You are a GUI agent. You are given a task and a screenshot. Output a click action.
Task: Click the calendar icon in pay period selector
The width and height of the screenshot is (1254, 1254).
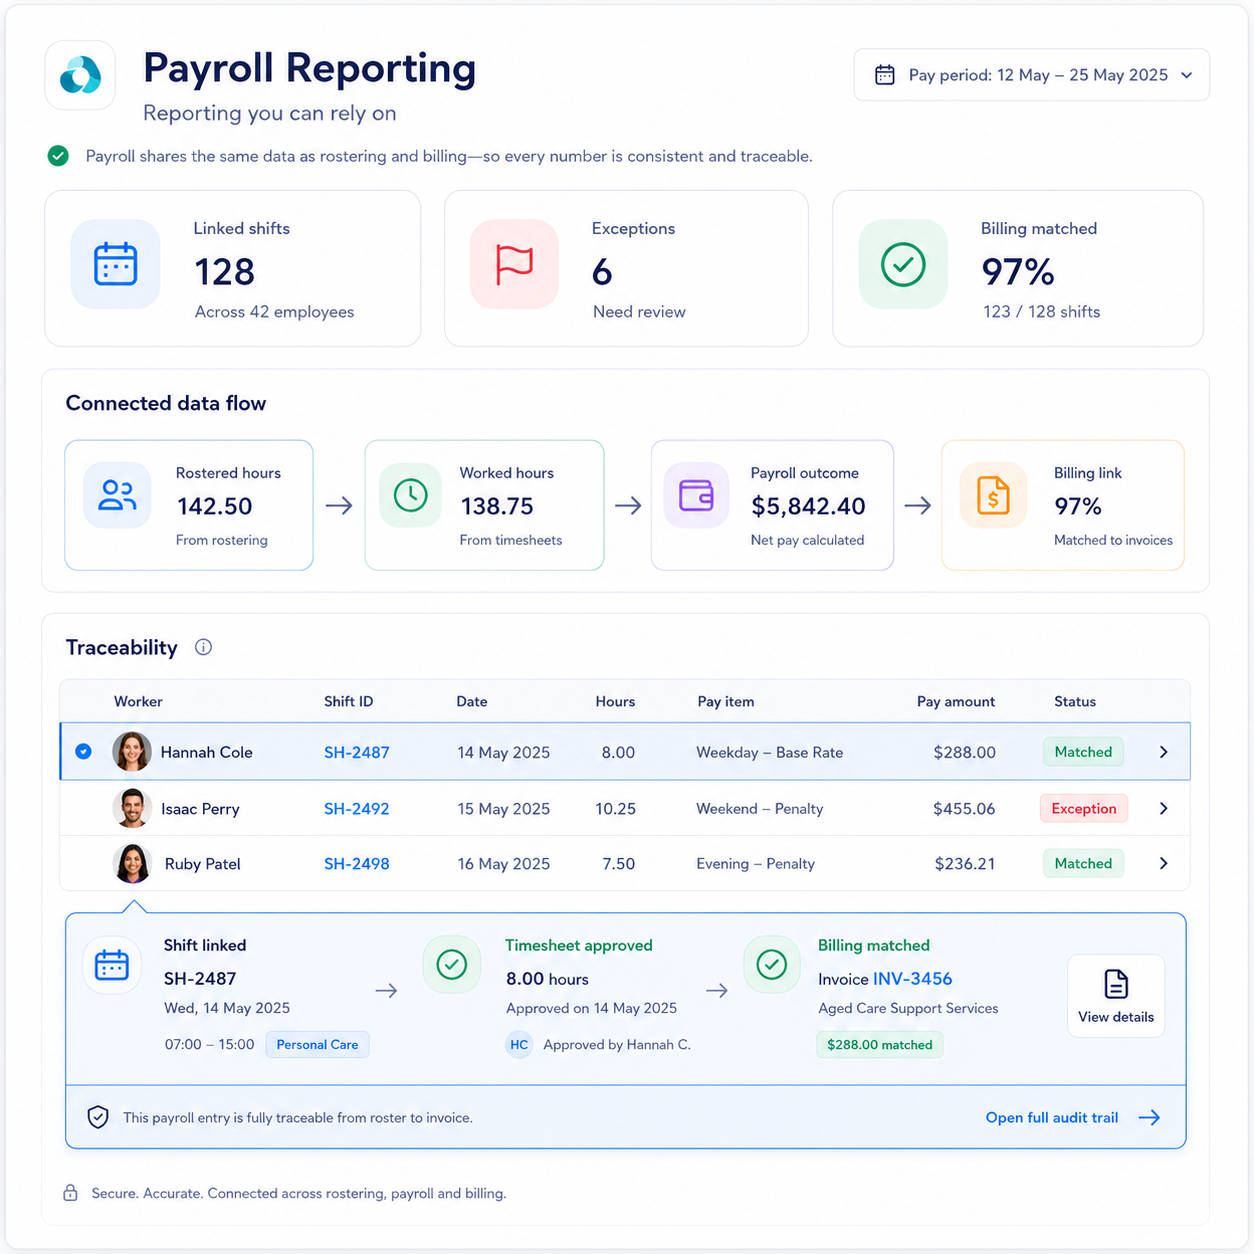[x=884, y=75]
